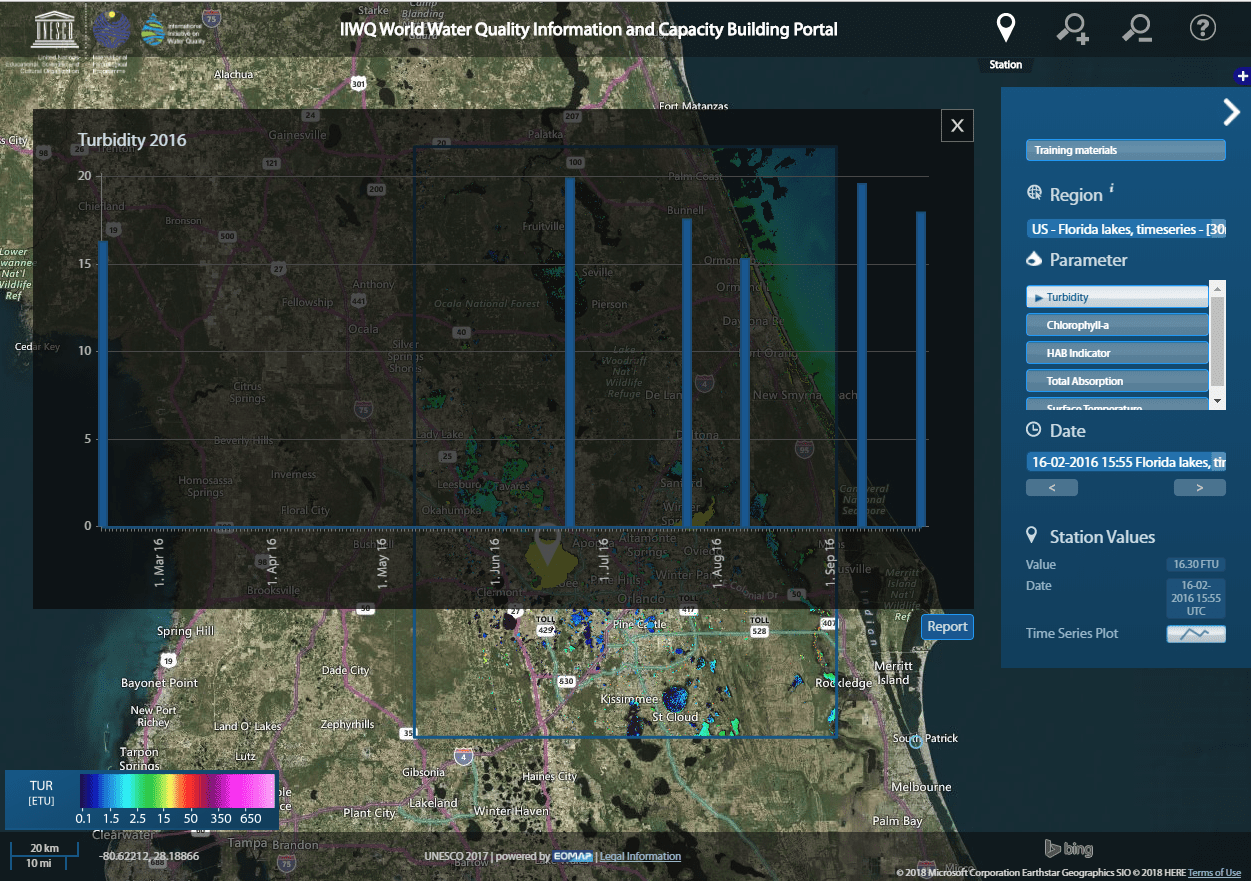Go to the previous date with left arrow
1252x881 pixels.
[x=1051, y=488]
